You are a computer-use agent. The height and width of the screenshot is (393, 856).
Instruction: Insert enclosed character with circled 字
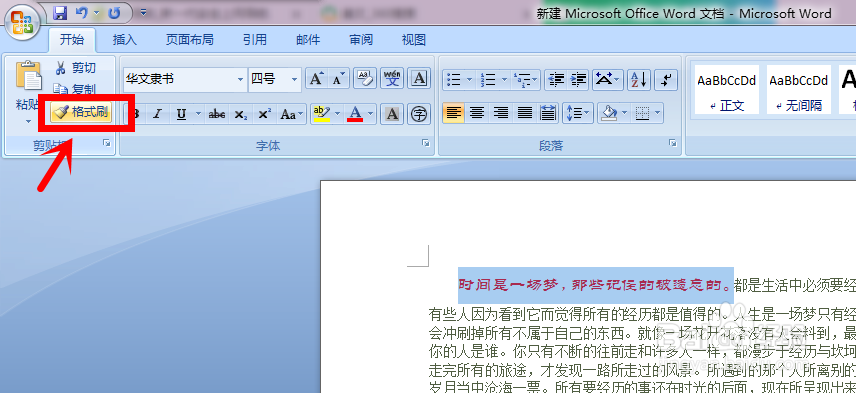click(x=419, y=114)
